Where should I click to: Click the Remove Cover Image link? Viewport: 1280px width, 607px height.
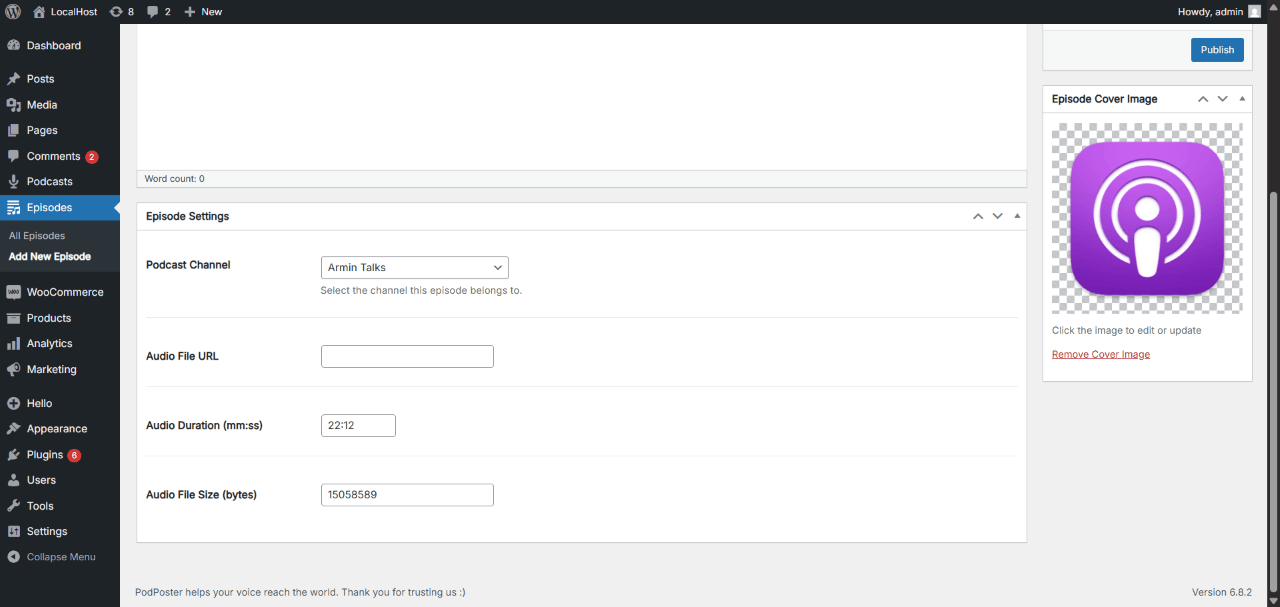1100,353
